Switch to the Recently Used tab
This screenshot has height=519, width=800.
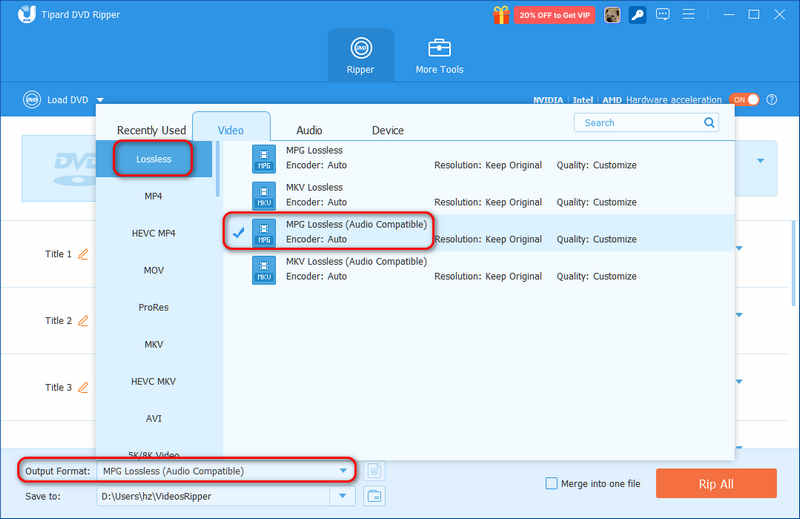pyautogui.click(x=152, y=130)
